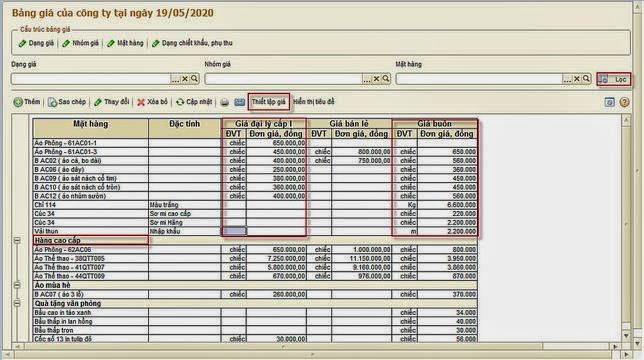Click the Mặt hàng magnifier search icon
The height and width of the screenshot is (360, 644).
pyautogui.click(x=586, y=79)
